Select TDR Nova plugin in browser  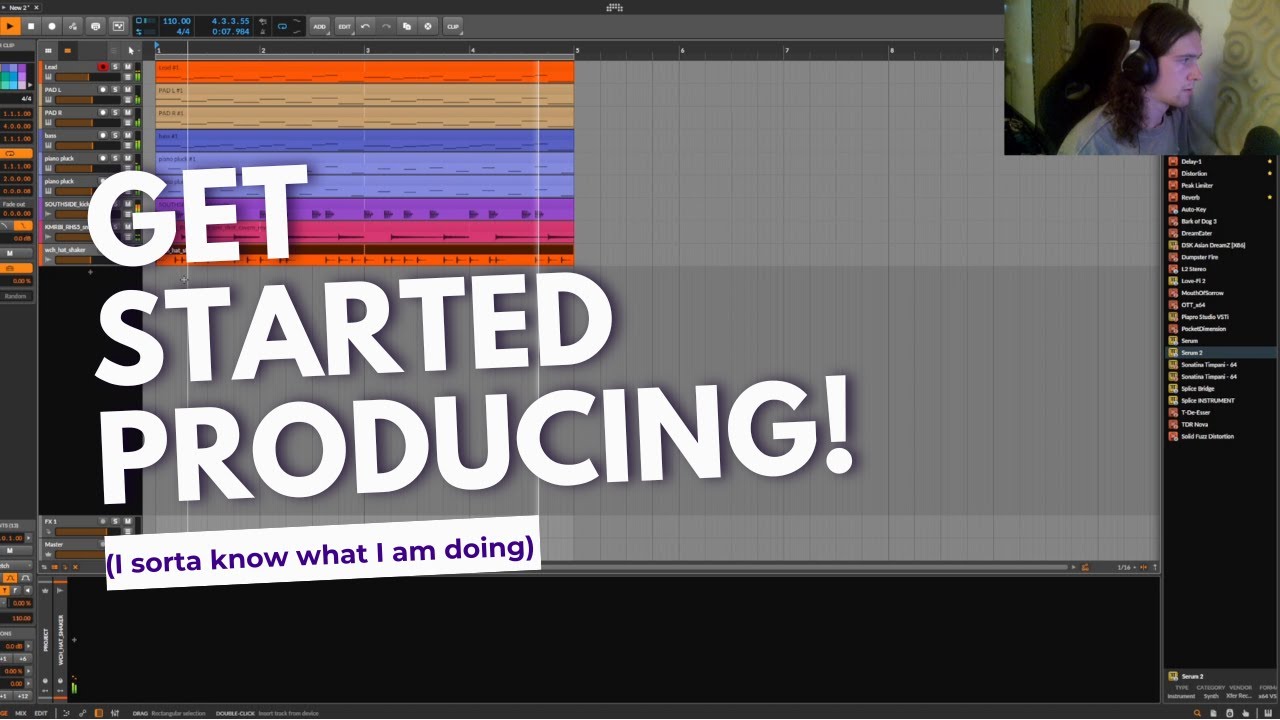[x=1220, y=424]
